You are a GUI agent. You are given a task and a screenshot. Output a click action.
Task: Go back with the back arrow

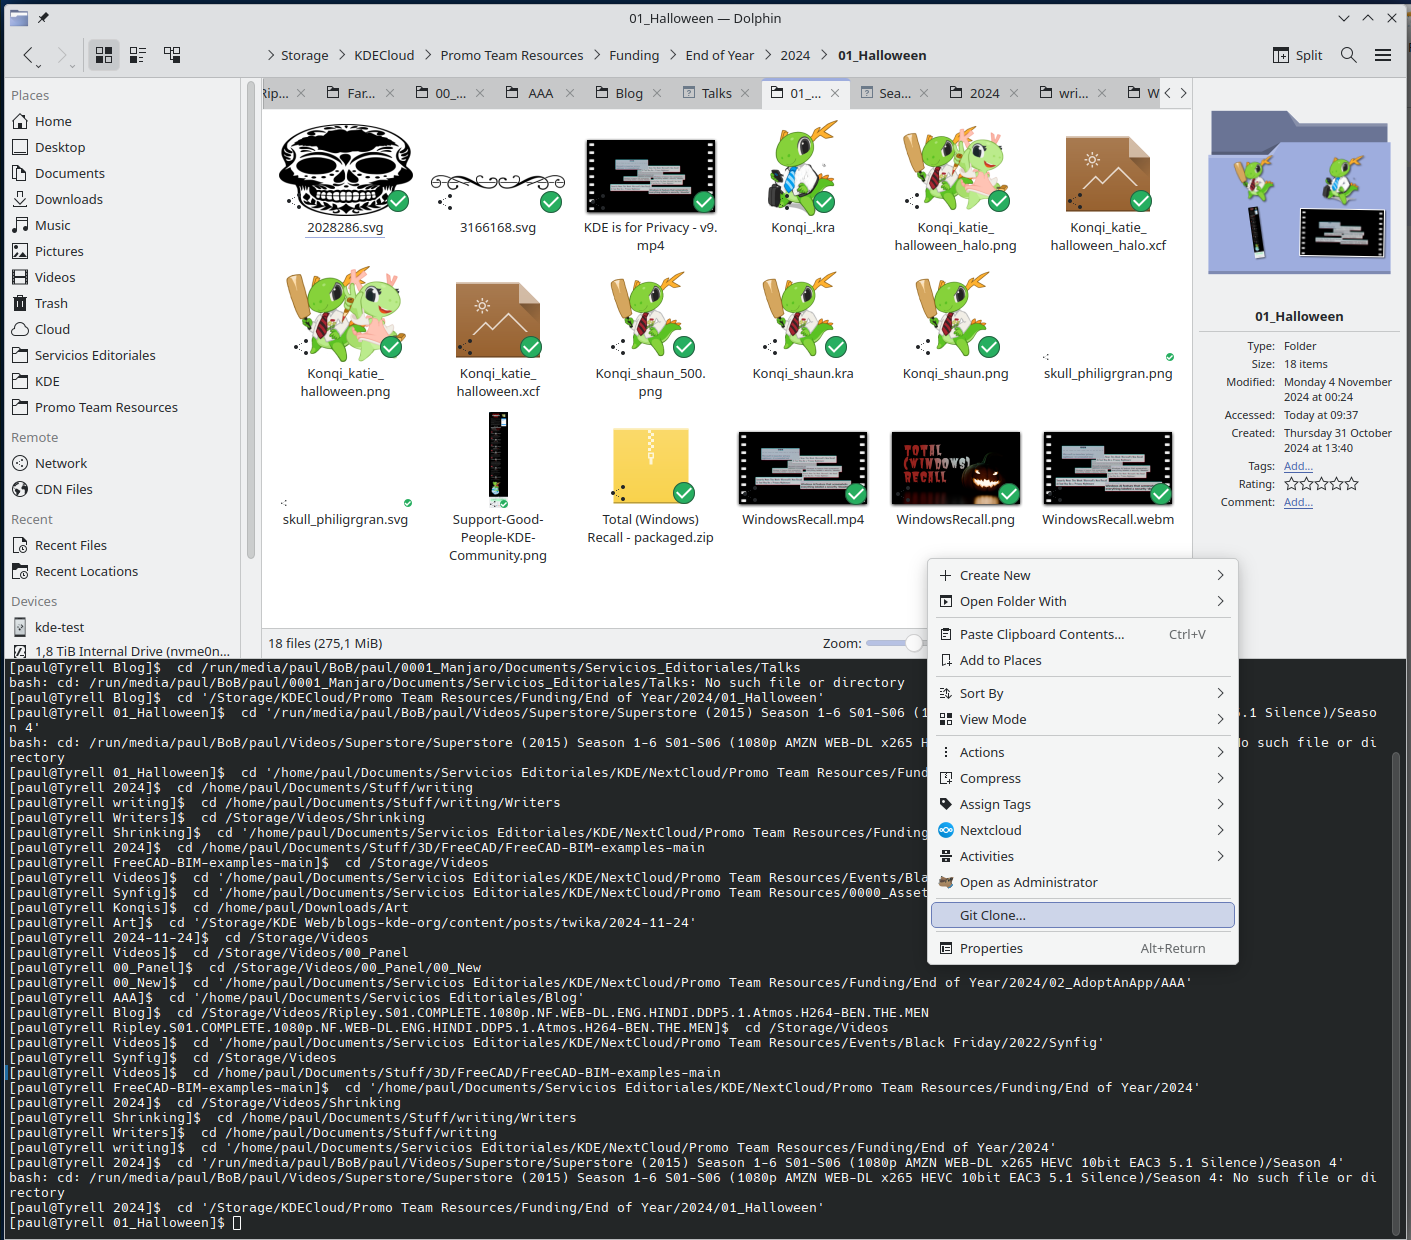coord(28,55)
